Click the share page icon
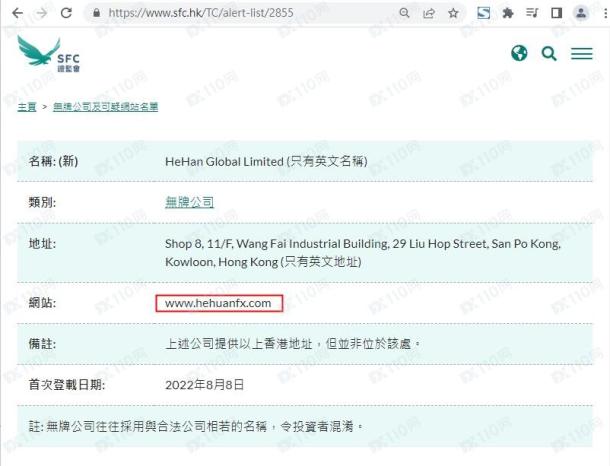The height and width of the screenshot is (466, 610). click(429, 14)
